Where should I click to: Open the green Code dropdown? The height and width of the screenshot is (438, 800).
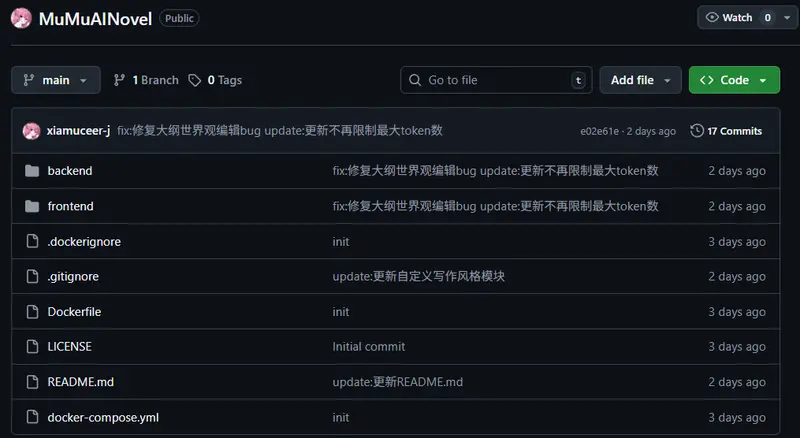[x=734, y=80]
